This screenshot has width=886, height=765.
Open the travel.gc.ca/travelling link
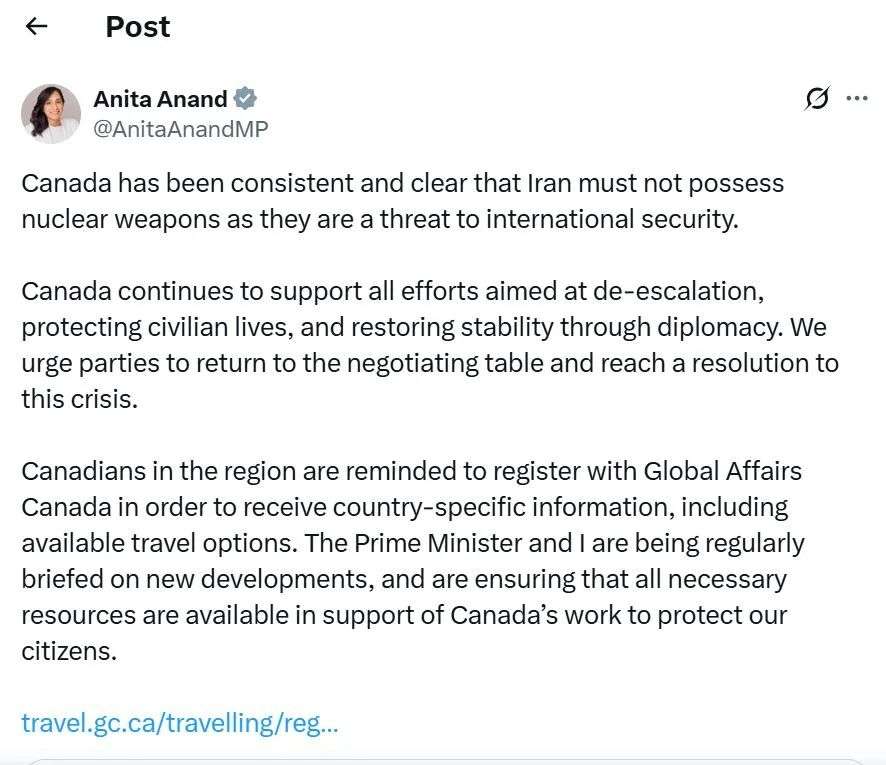(180, 723)
